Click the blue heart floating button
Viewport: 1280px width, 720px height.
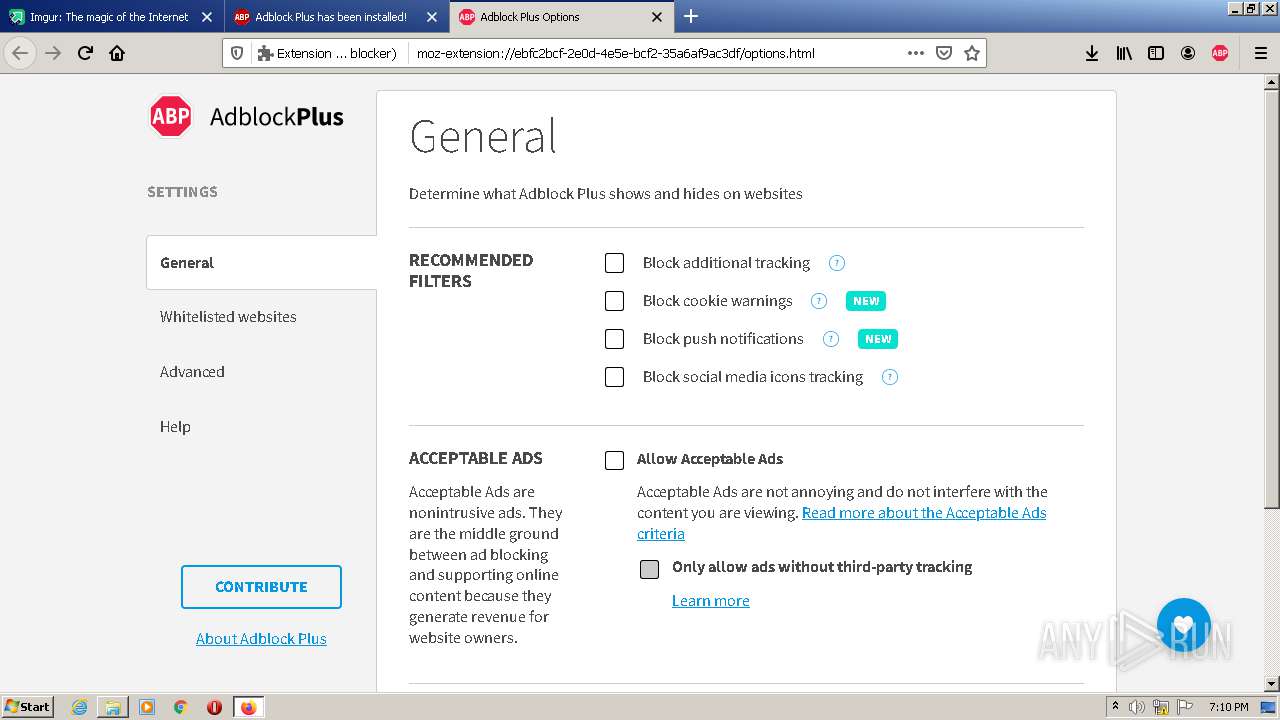click(1184, 625)
